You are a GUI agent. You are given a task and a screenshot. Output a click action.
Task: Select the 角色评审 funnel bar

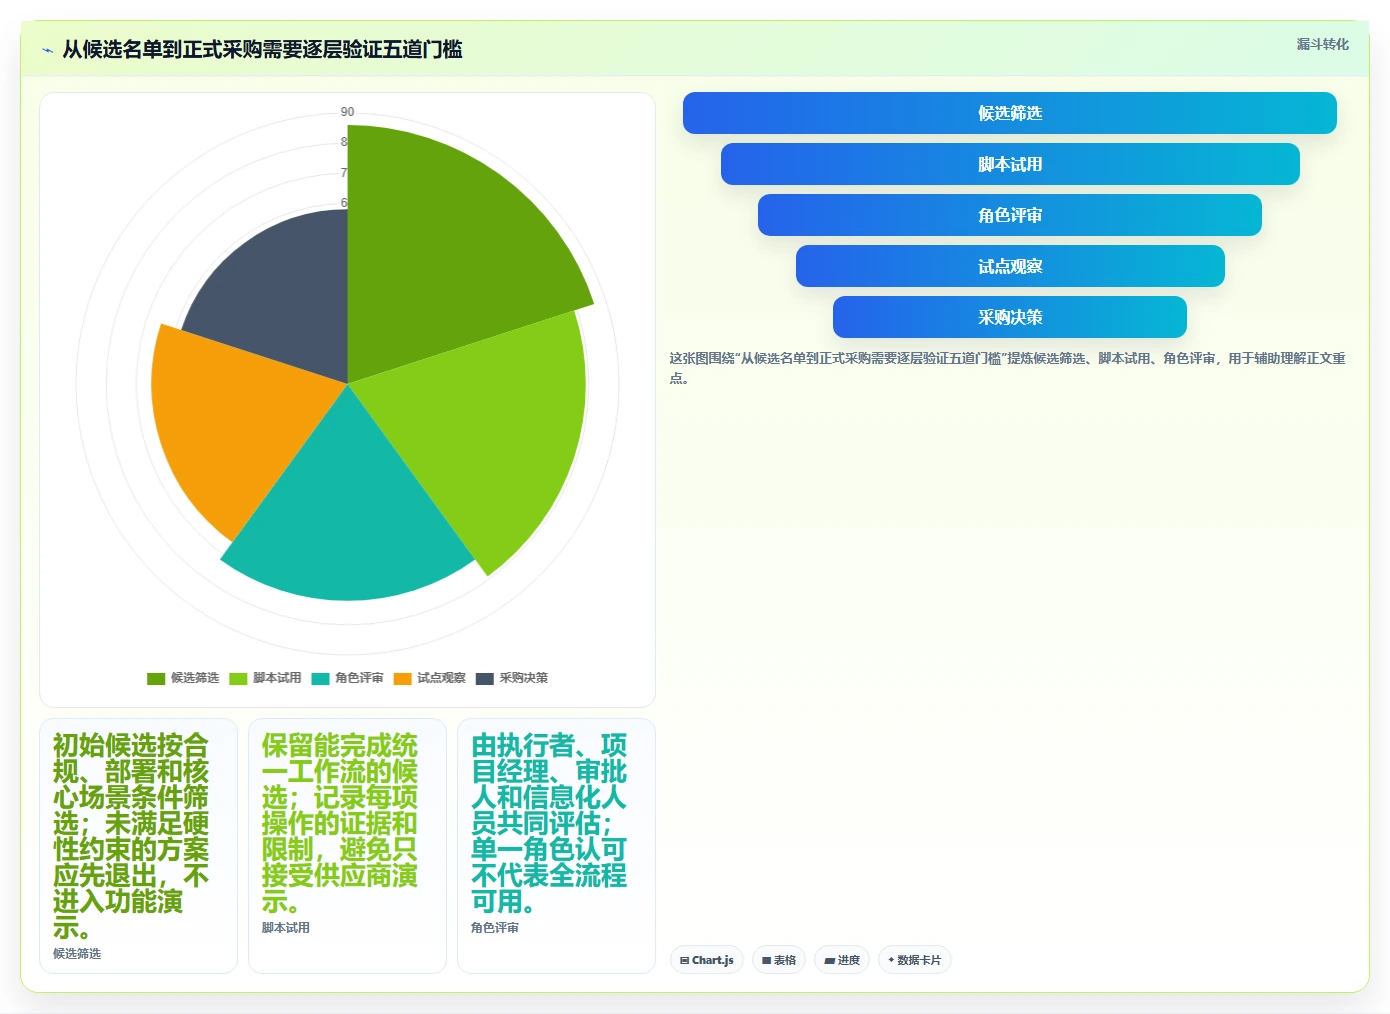pyautogui.click(x=1010, y=215)
